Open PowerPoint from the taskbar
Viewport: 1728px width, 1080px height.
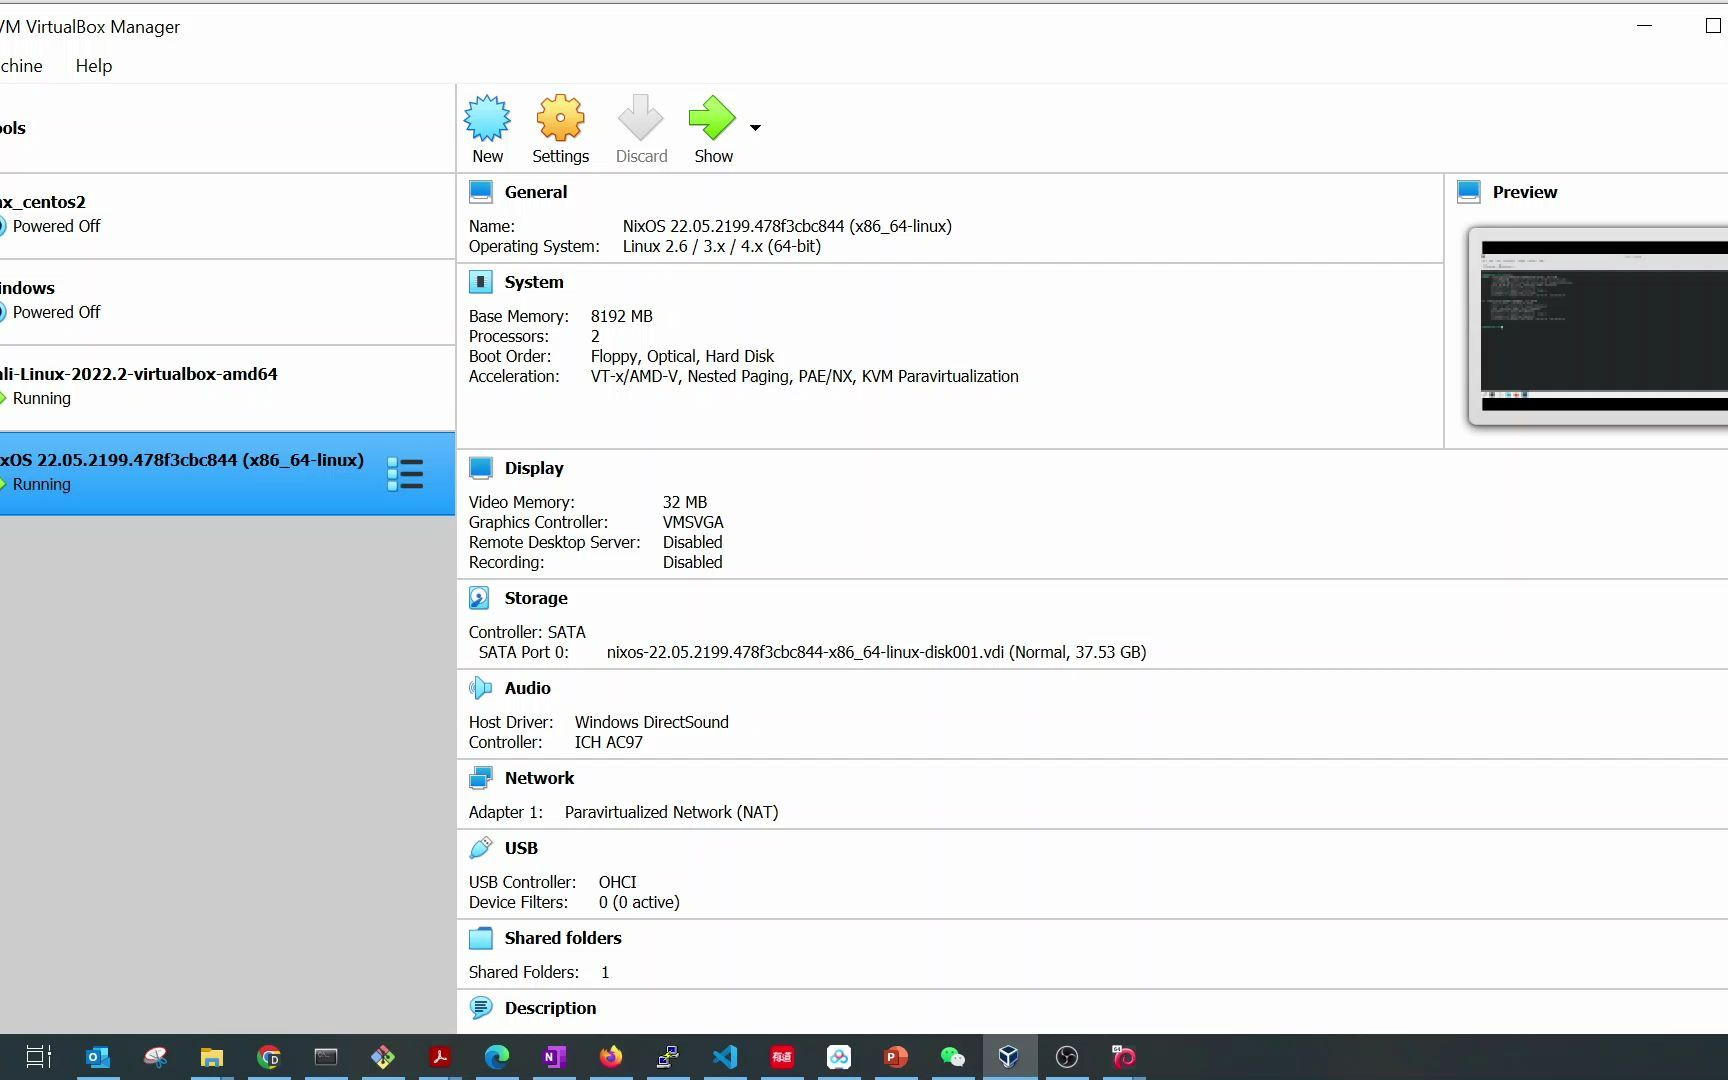pyautogui.click(x=896, y=1057)
